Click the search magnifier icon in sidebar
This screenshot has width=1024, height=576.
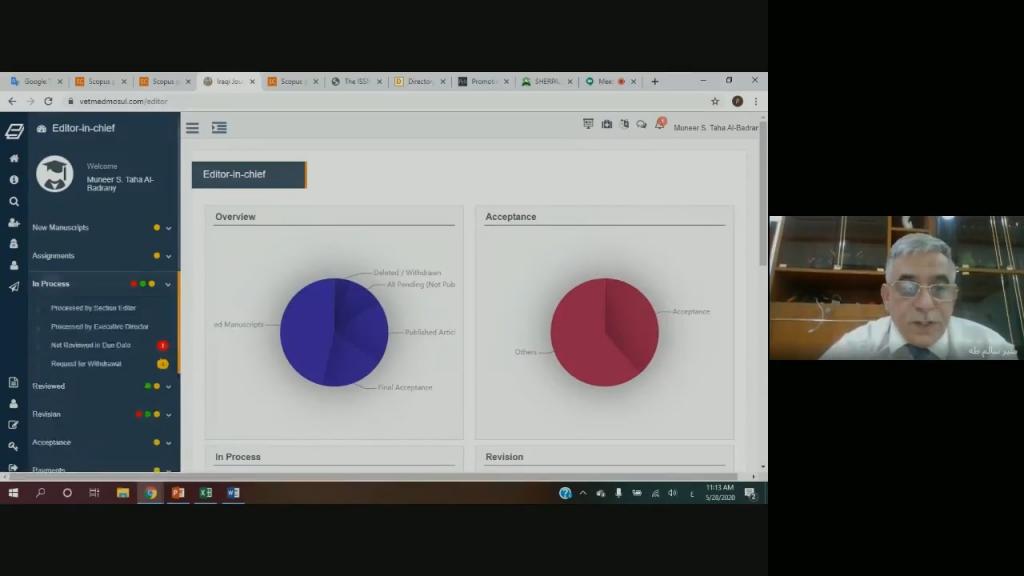(14, 201)
